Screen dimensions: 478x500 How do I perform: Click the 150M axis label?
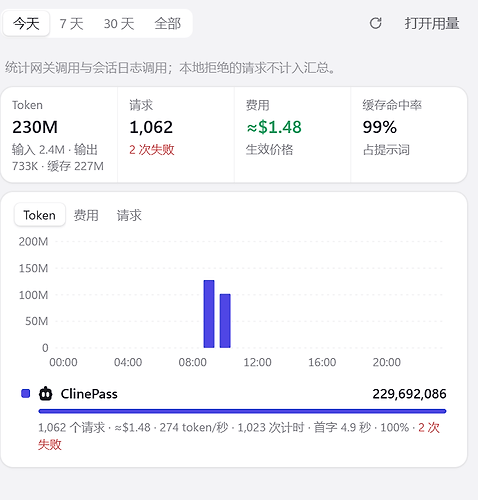[x=33, y=268]
